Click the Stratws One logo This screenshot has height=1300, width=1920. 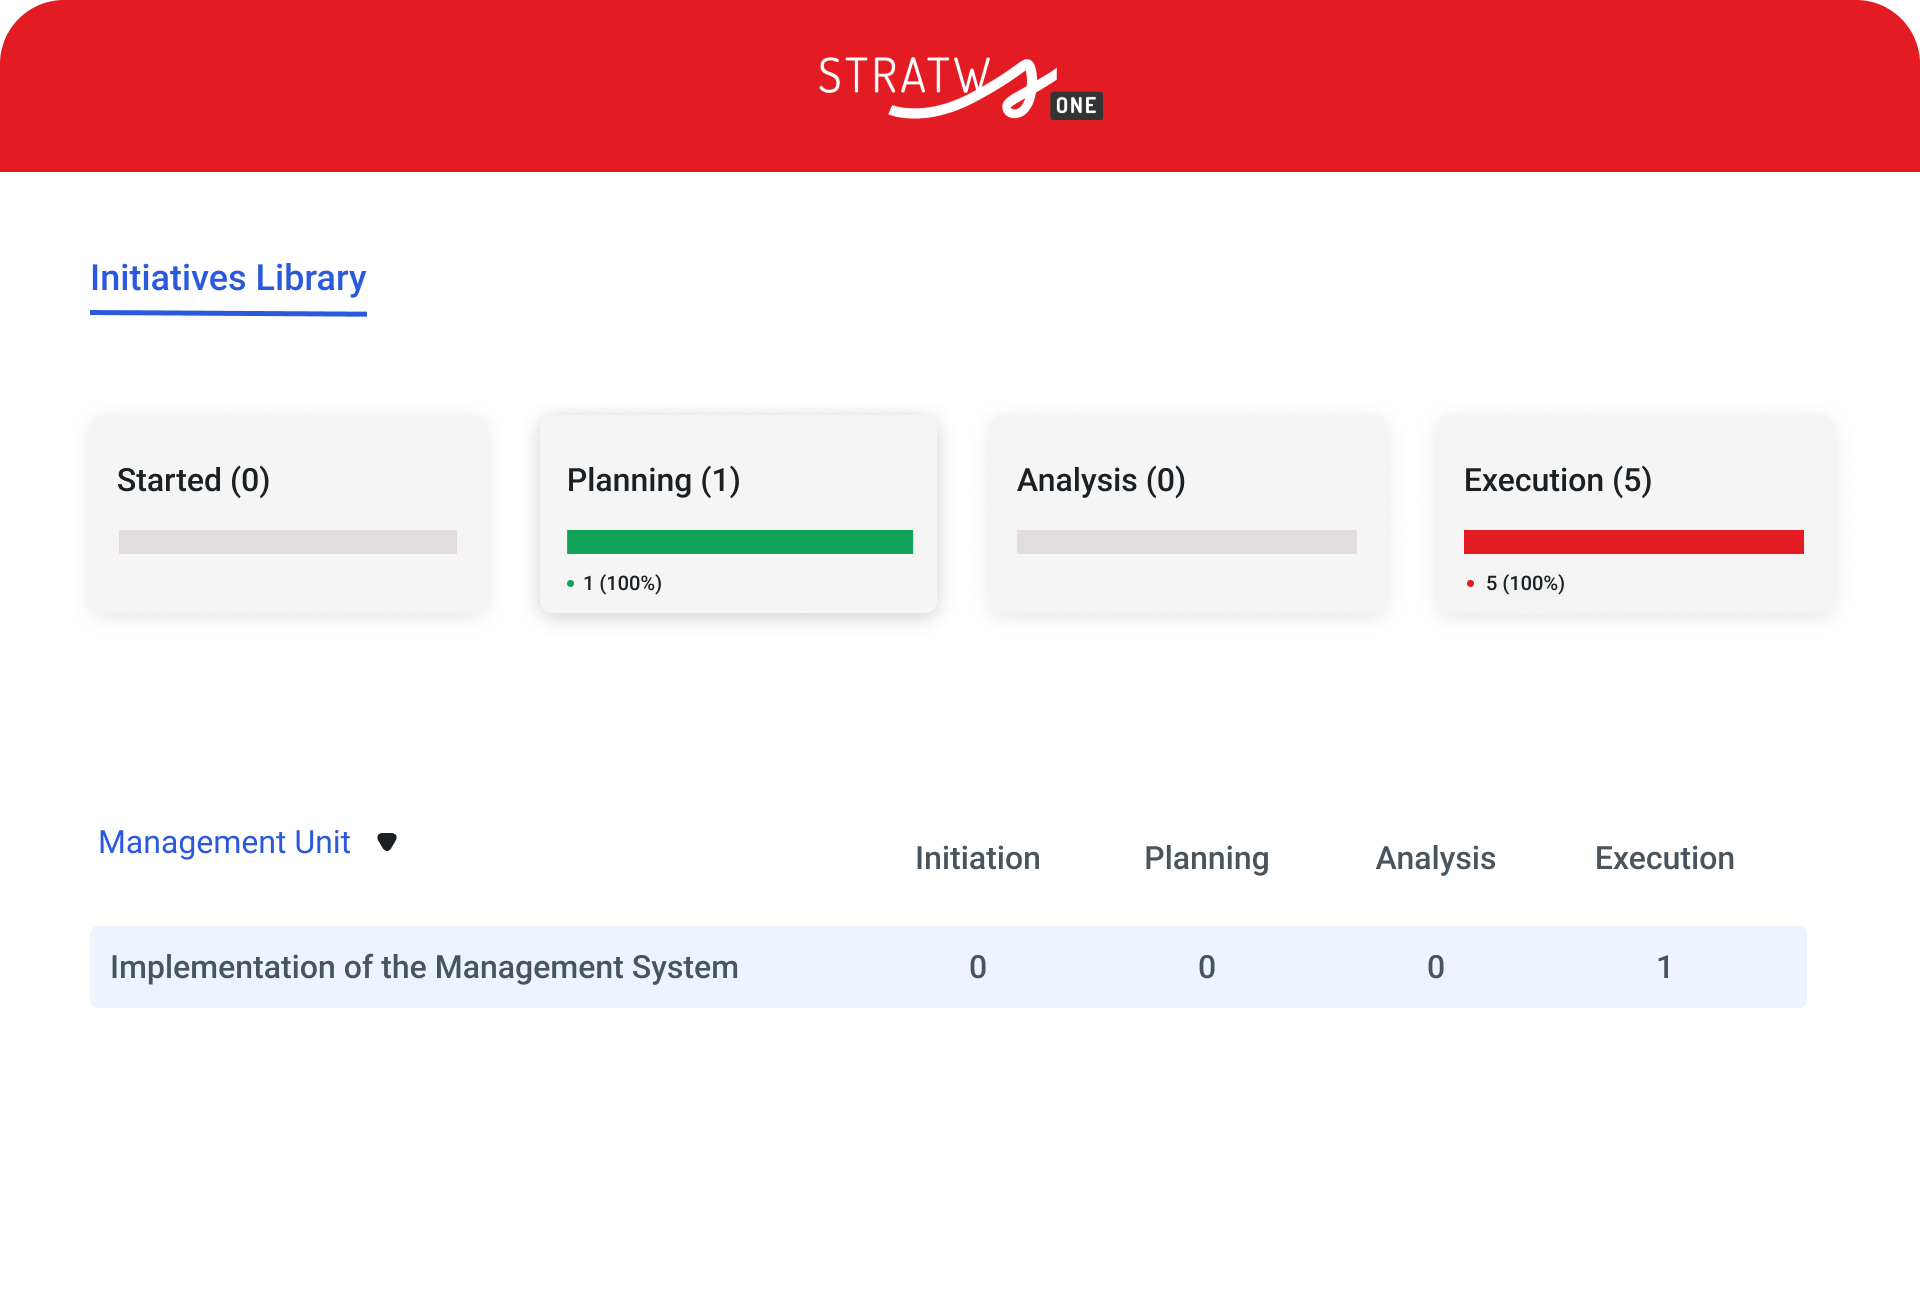pos(960,88)
